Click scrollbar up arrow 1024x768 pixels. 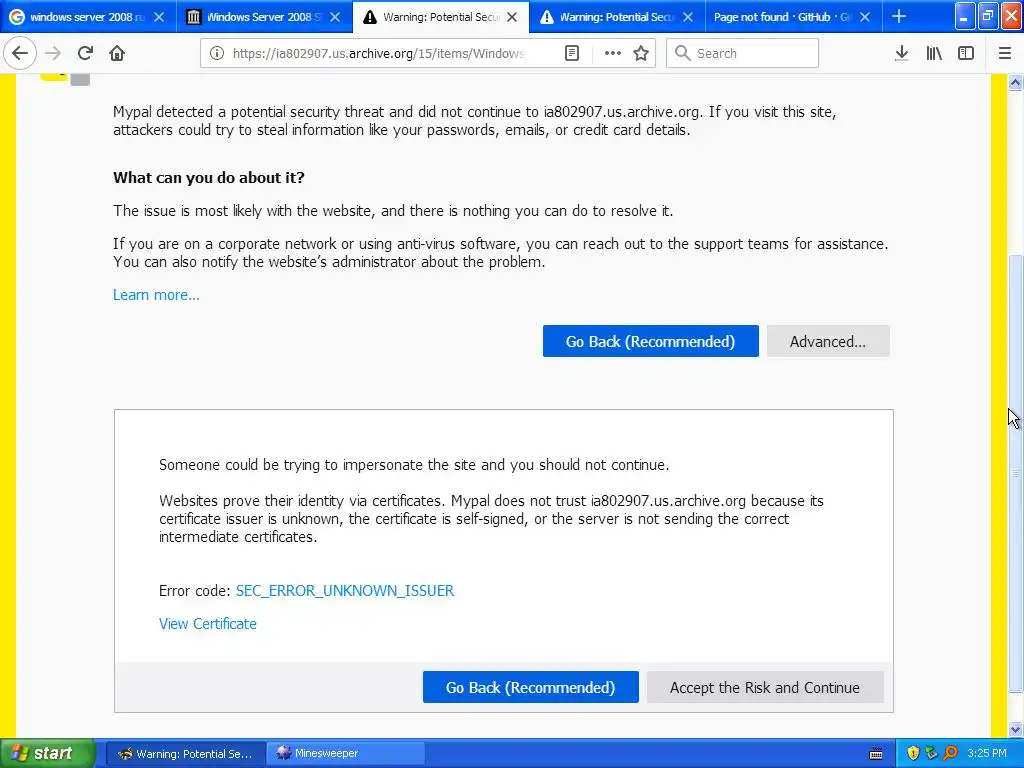pos(1016,83)
